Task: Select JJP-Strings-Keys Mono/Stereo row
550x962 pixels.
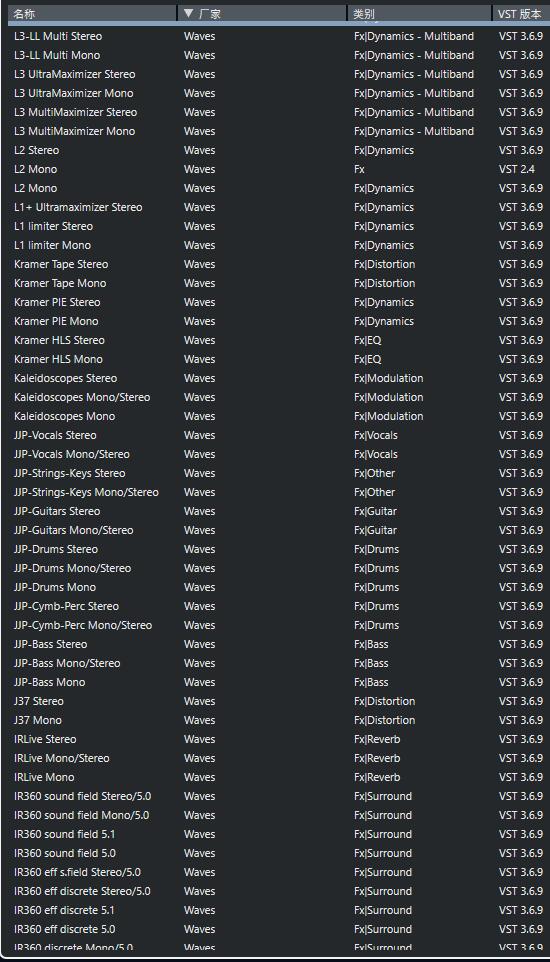Action: (276, 493)
